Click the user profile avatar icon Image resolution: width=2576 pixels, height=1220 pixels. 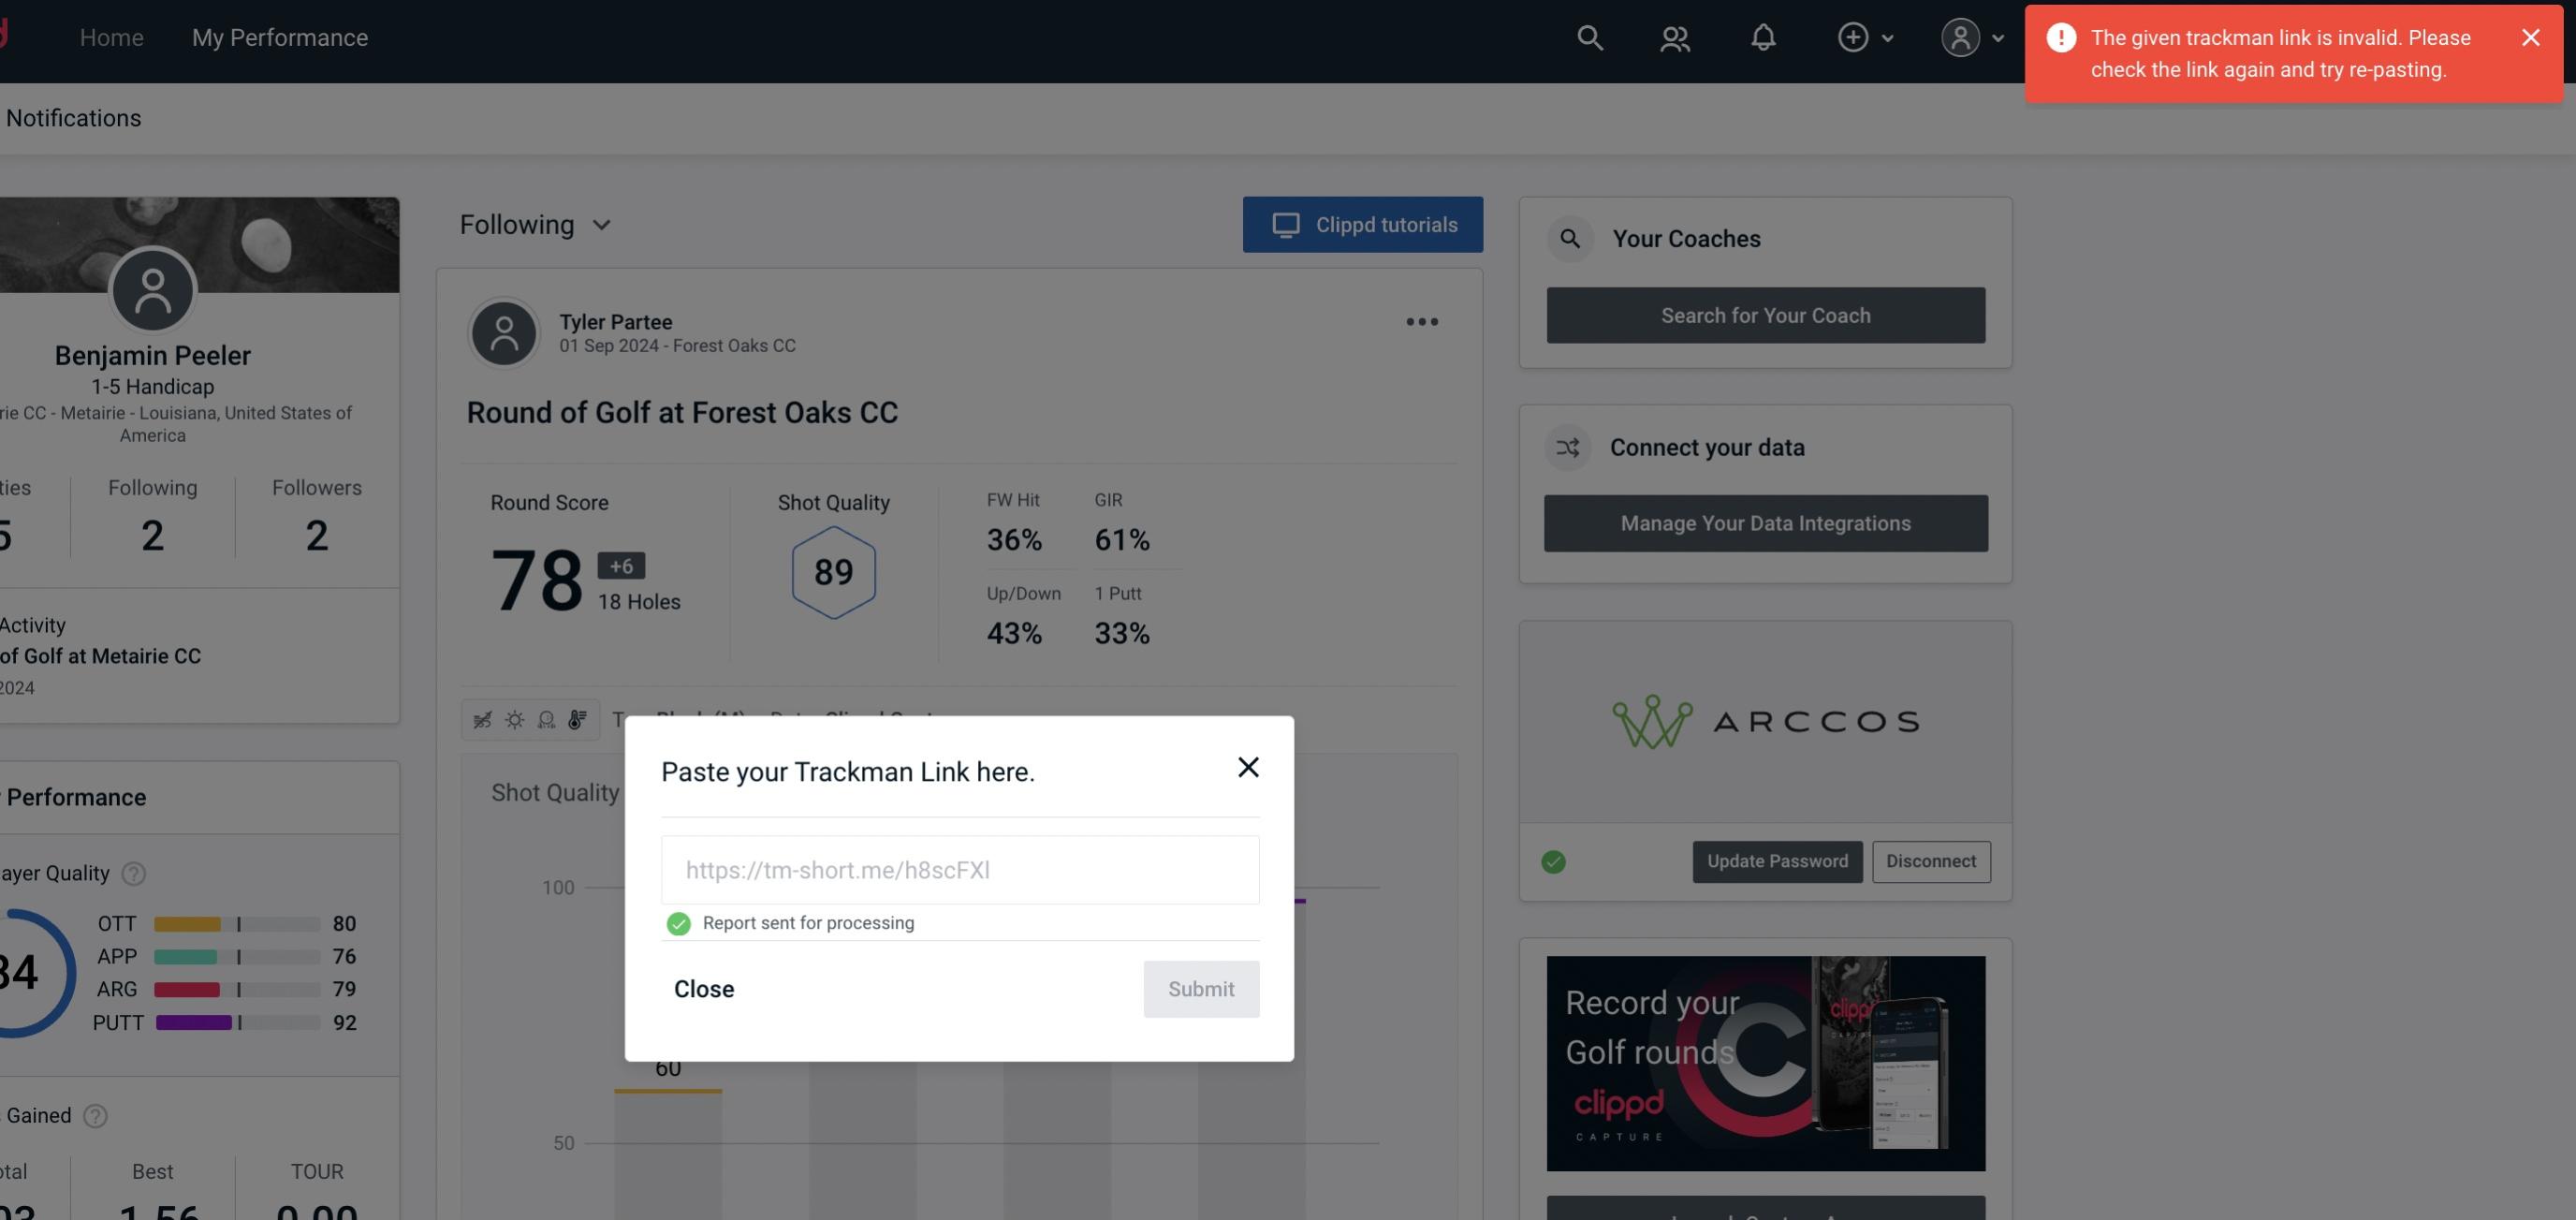(1960, 37)
